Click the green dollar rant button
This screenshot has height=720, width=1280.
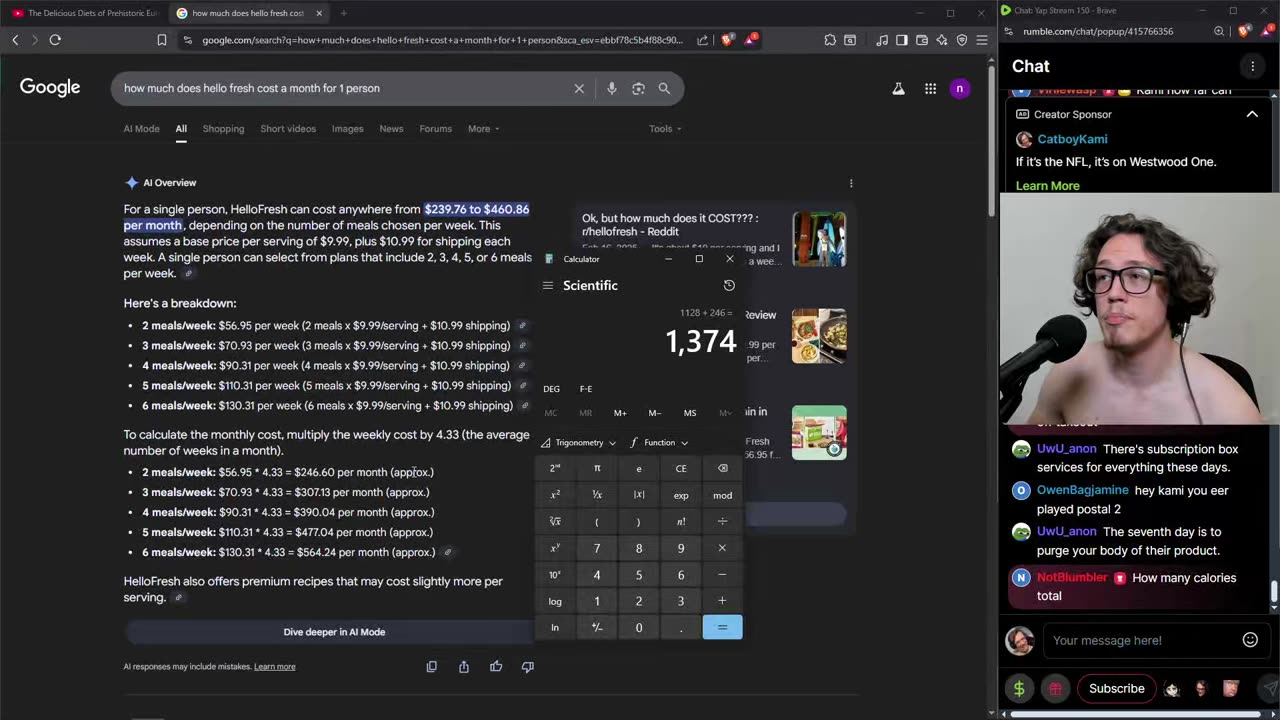(x=1019, y=688)
